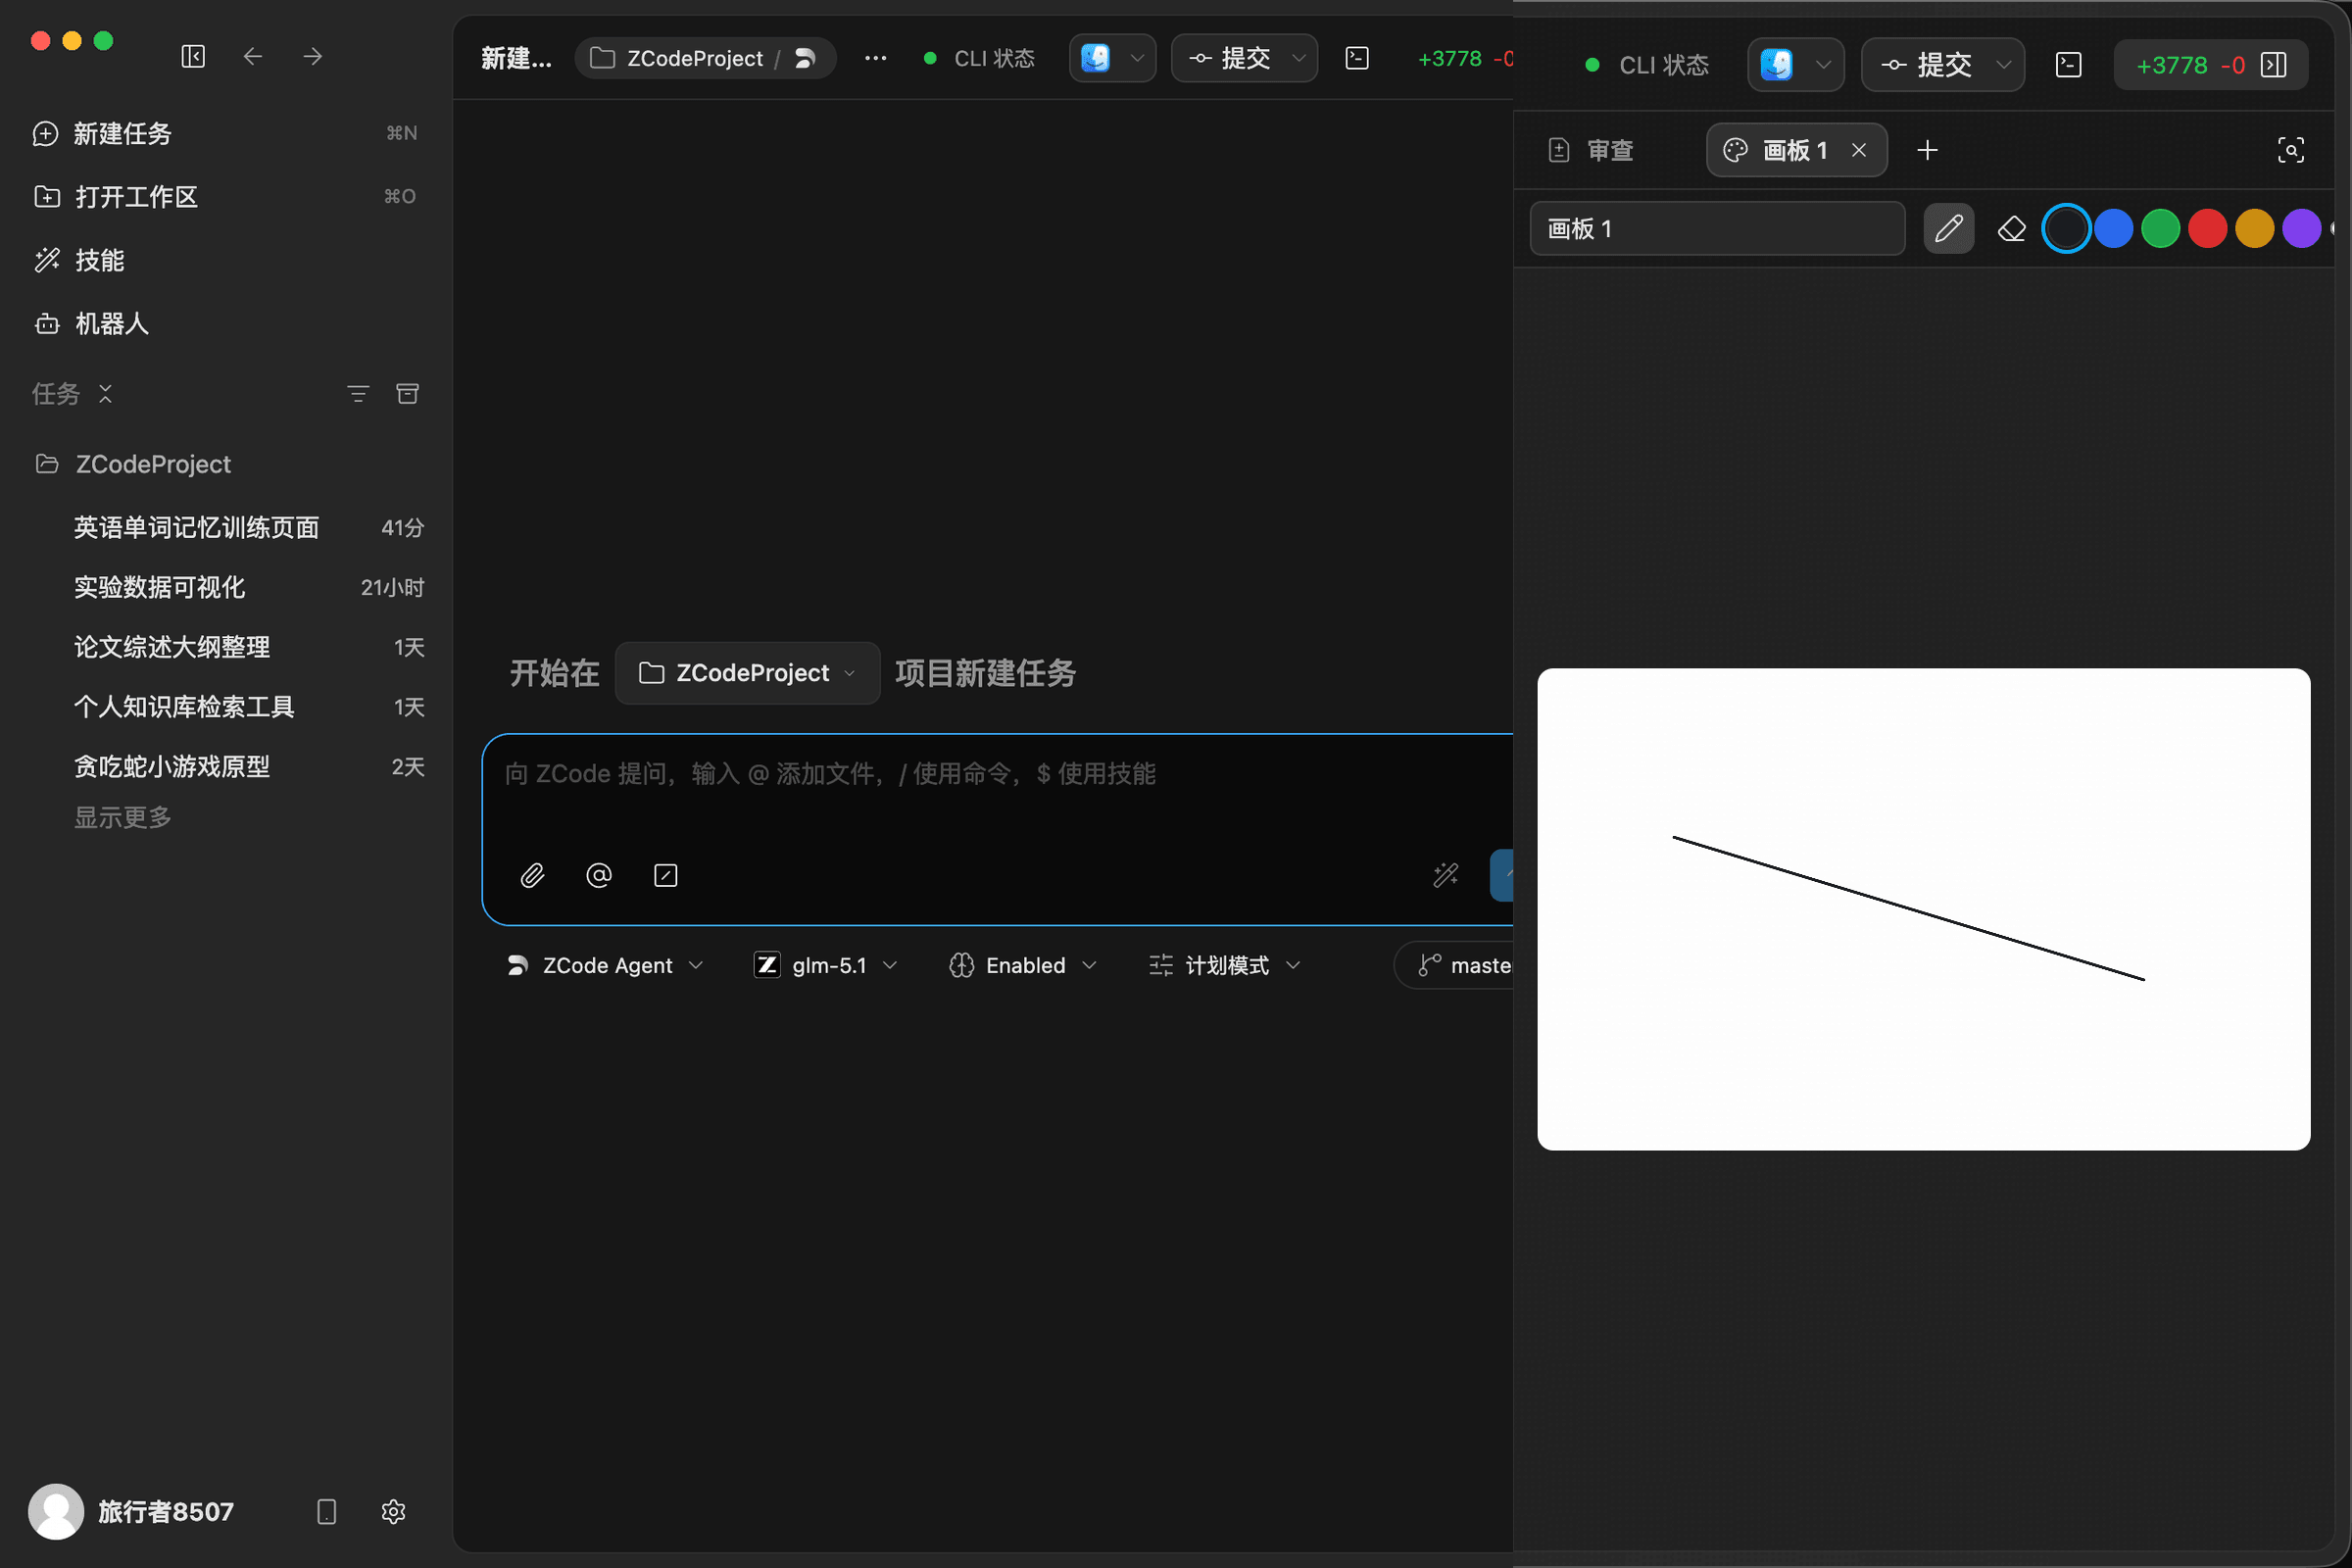
Task: Click CLI 状态 in main window header
Action: [980, 58]
